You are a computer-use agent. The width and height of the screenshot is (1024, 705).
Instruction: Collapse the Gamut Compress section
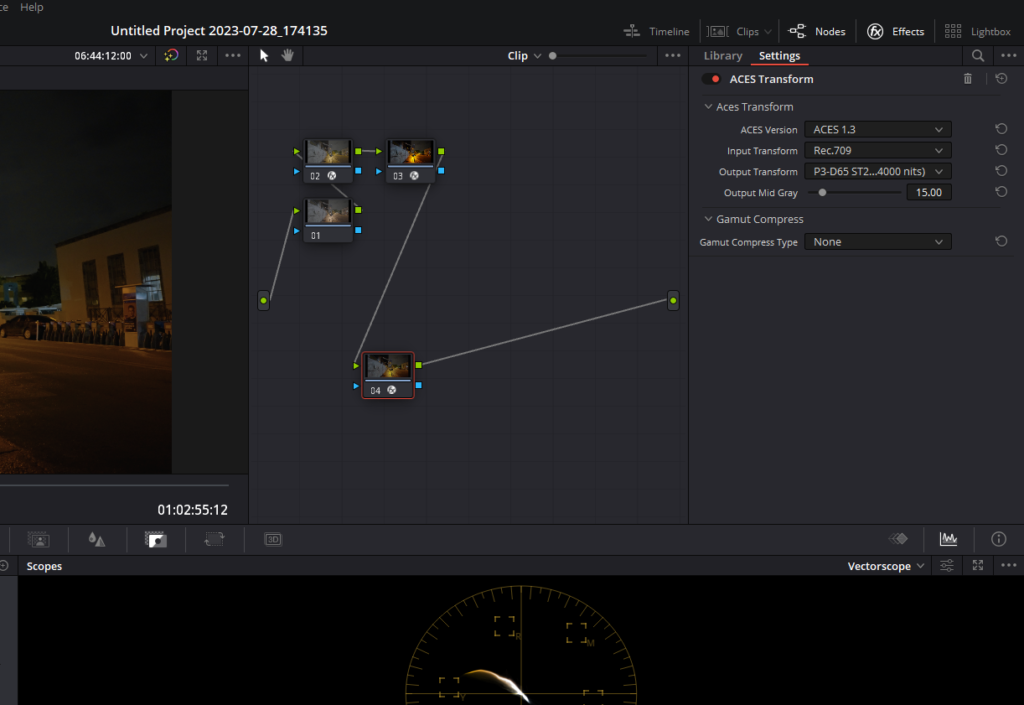click(708, 219)
